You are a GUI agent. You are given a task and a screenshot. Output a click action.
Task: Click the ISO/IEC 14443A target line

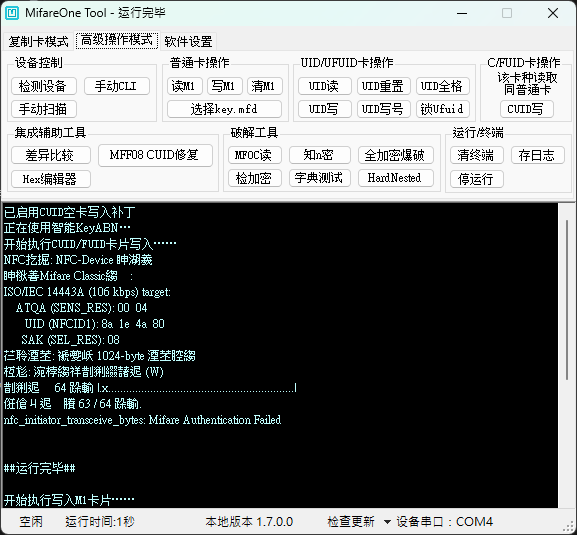(87, 292)
